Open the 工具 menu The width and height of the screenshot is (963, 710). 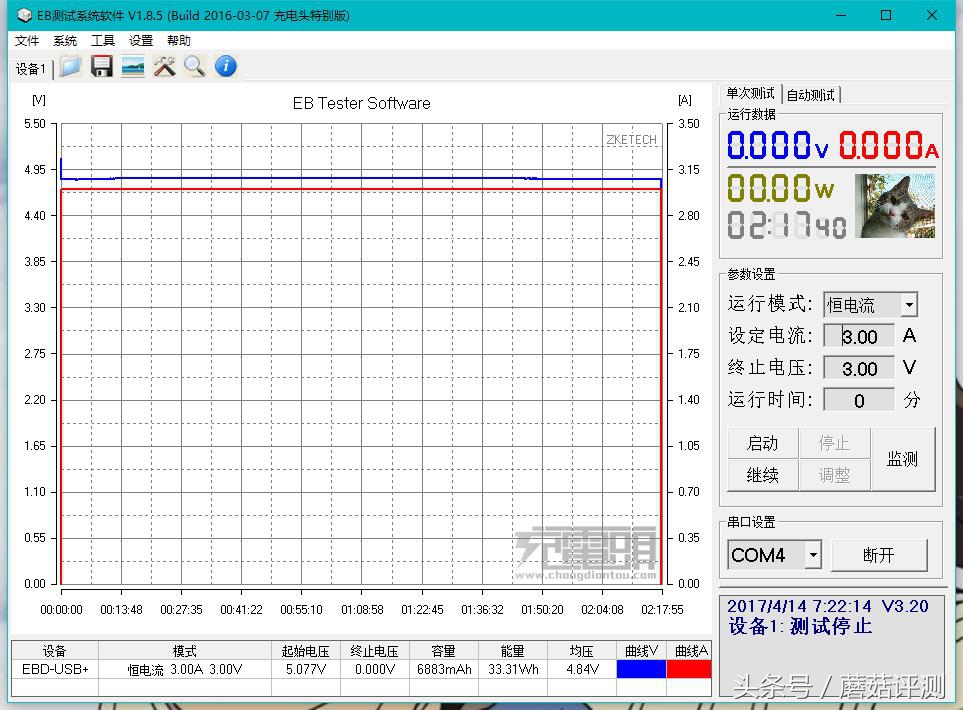(103, 41)
